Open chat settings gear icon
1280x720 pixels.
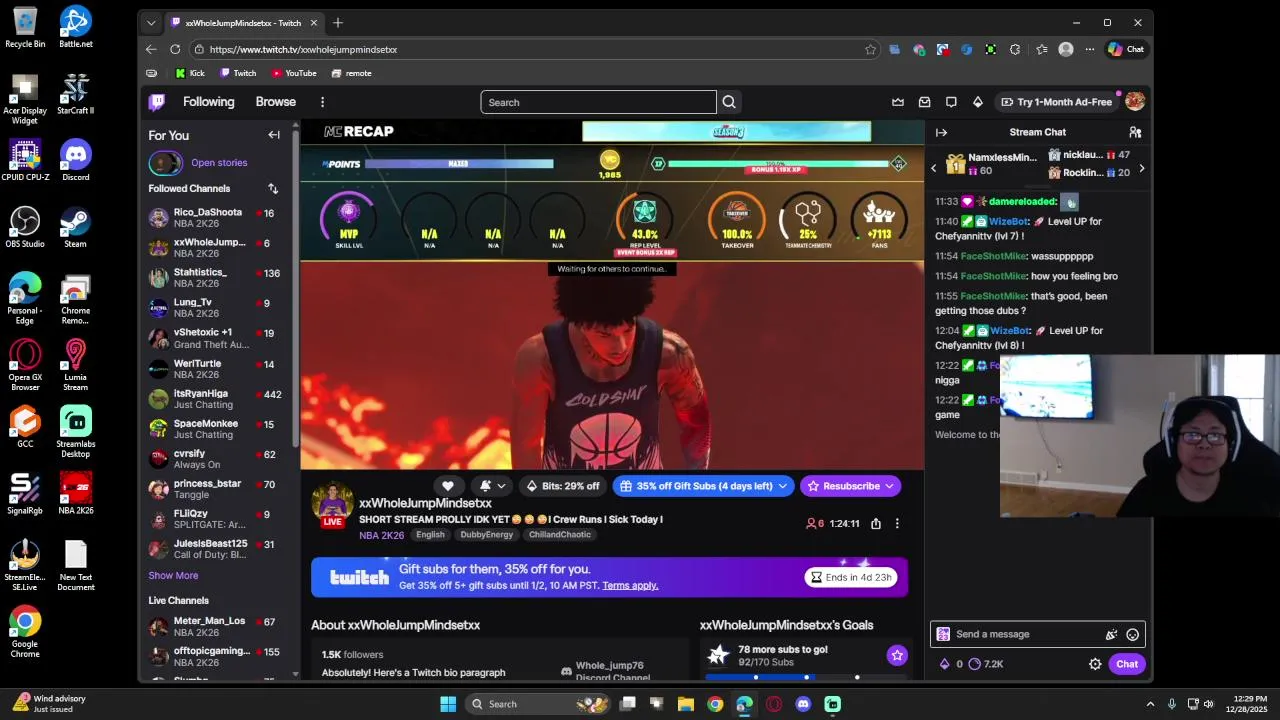point(1095,664)
